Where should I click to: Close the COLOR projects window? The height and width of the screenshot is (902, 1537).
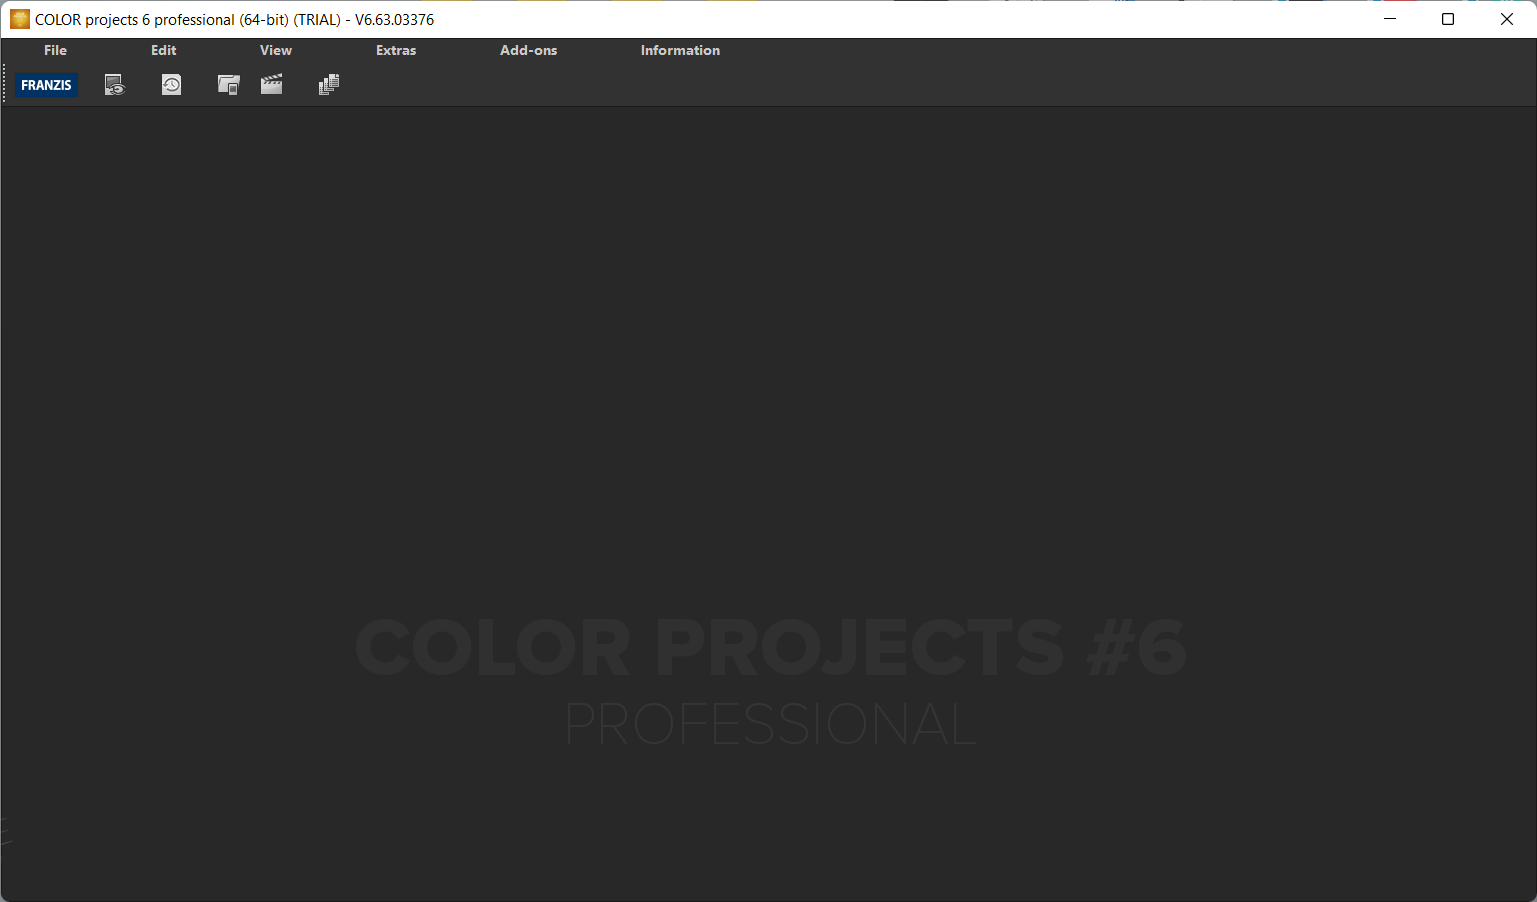pyautogui.click(x=1507, y=19)
